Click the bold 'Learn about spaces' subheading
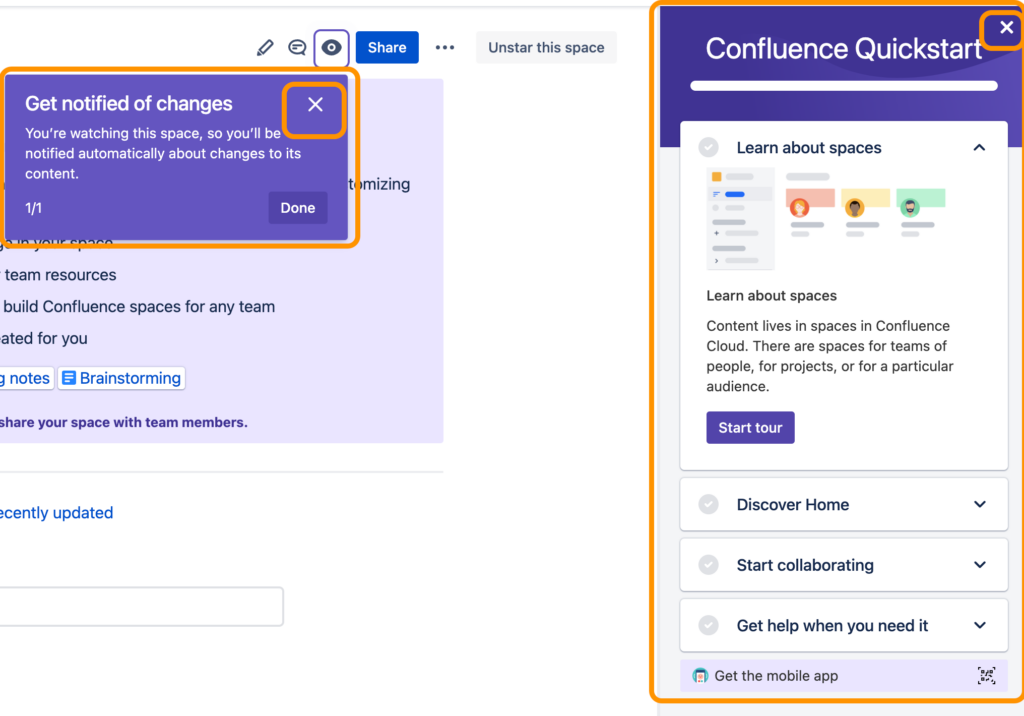The image size is (1024, 716). [771, 296]
